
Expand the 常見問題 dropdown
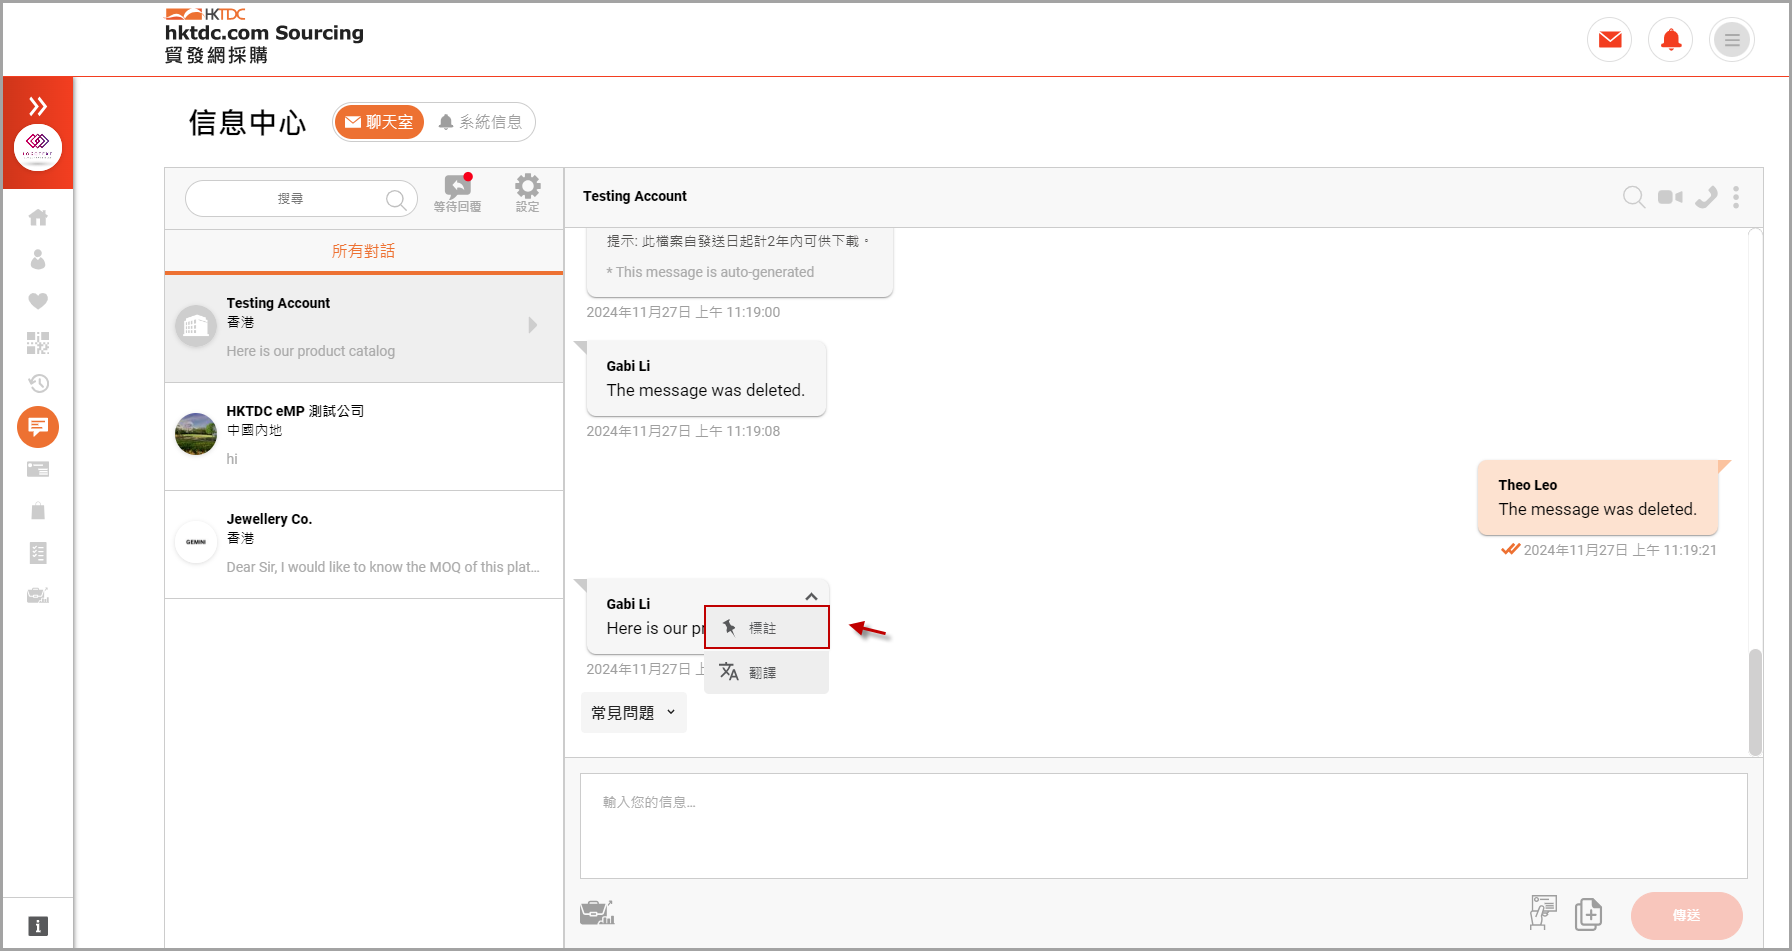click(x=634, y=713)
